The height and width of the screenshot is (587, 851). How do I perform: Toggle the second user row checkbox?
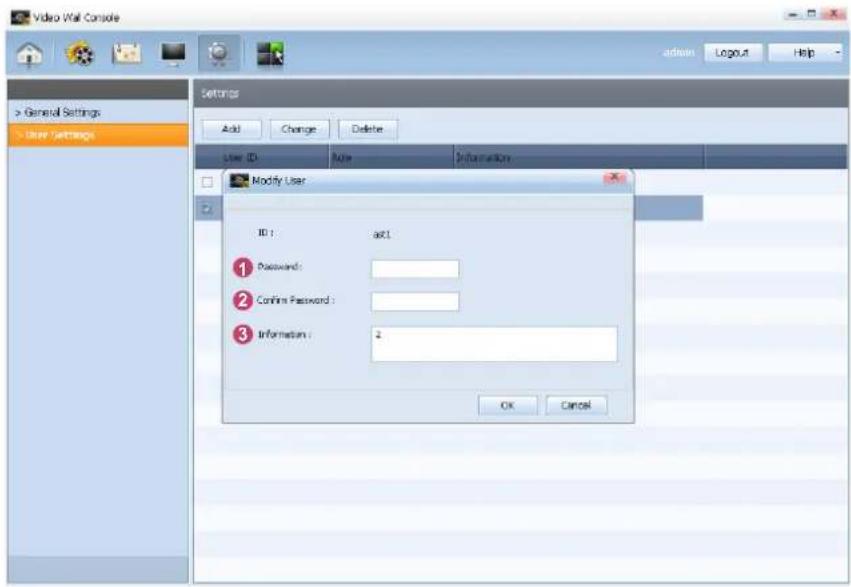click(207, 209)
